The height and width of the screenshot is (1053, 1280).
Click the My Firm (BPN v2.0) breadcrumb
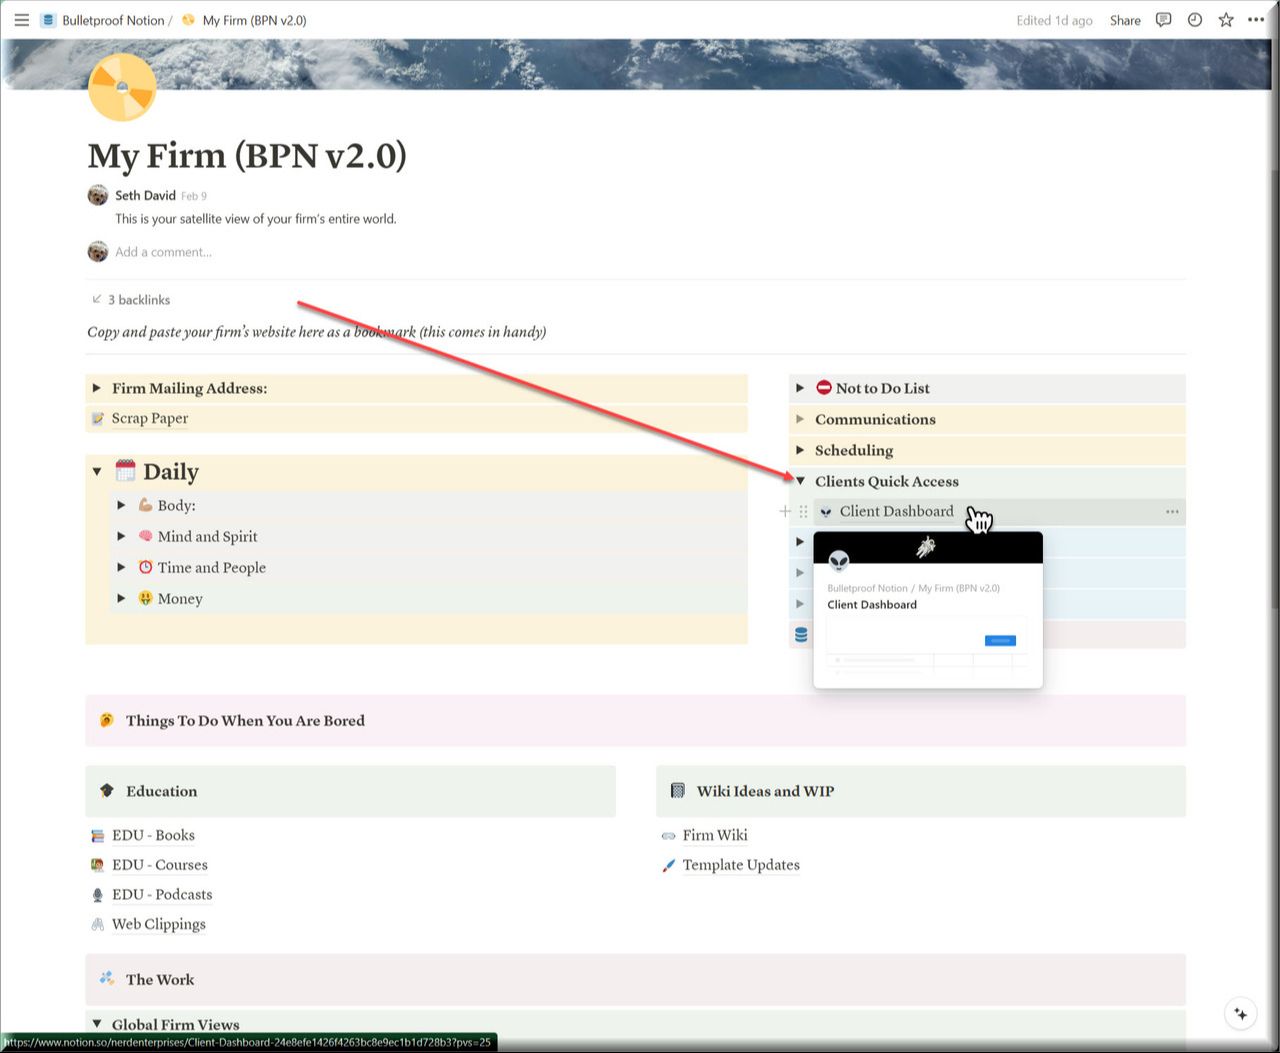(244, 20)
